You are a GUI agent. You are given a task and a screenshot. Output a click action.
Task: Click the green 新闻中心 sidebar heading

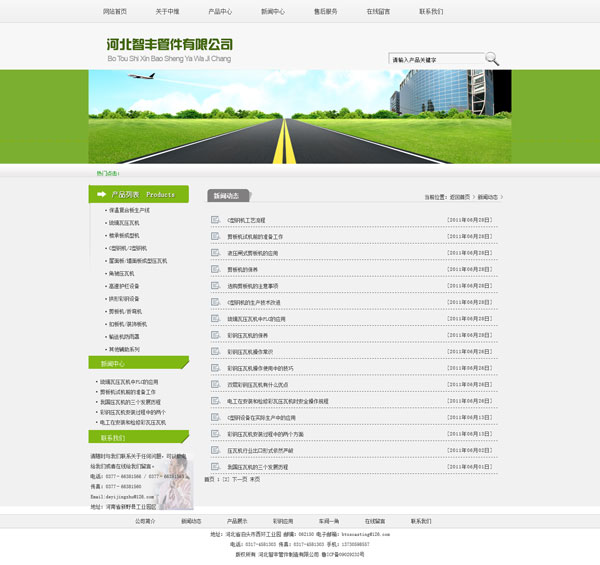[139, 363]
